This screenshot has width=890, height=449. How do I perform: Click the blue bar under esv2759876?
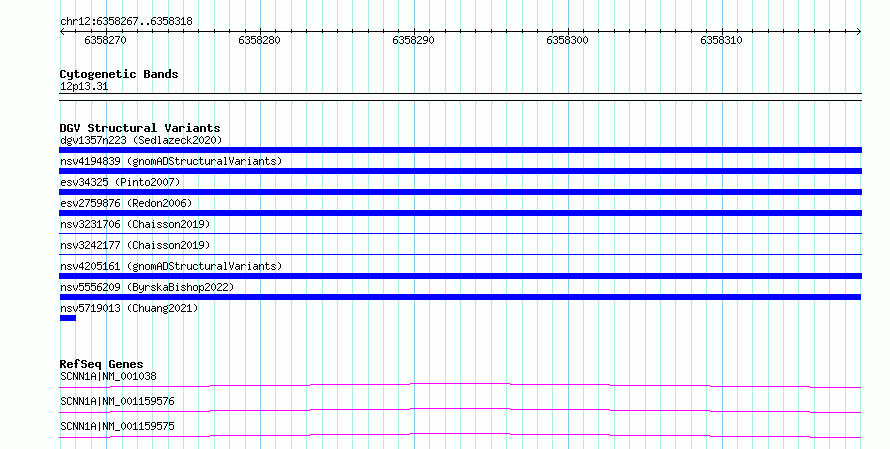click(460, 213)
